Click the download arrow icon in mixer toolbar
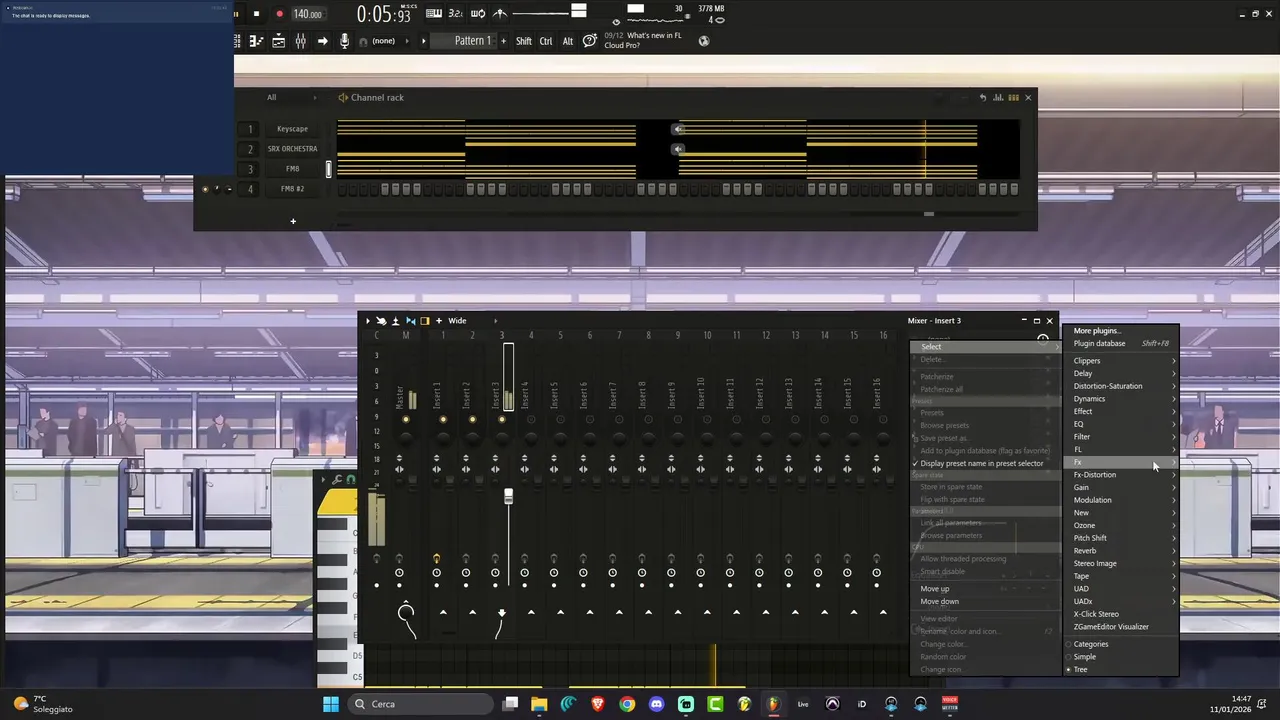1280x720 pixels. click(x=395, y=321)
